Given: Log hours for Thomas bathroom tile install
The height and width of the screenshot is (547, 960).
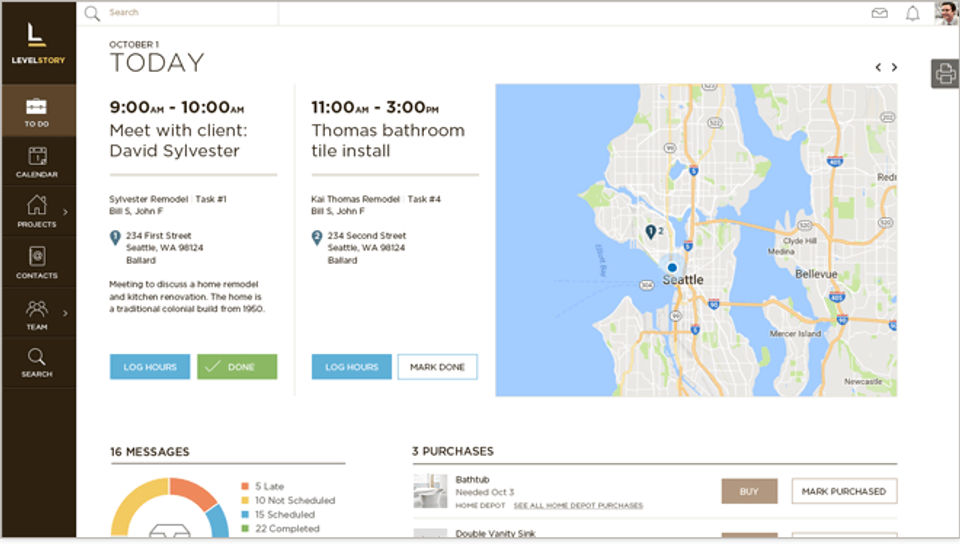Looking at the screenshot, I should pos(351,367).
